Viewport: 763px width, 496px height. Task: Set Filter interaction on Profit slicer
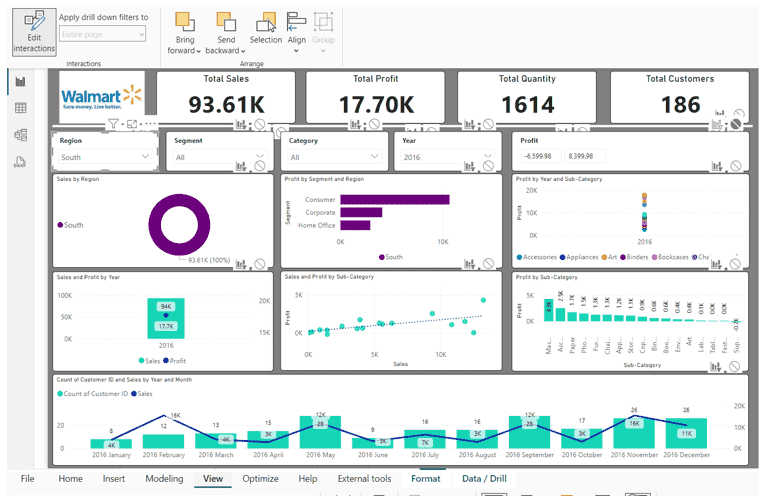click(717, 166)
